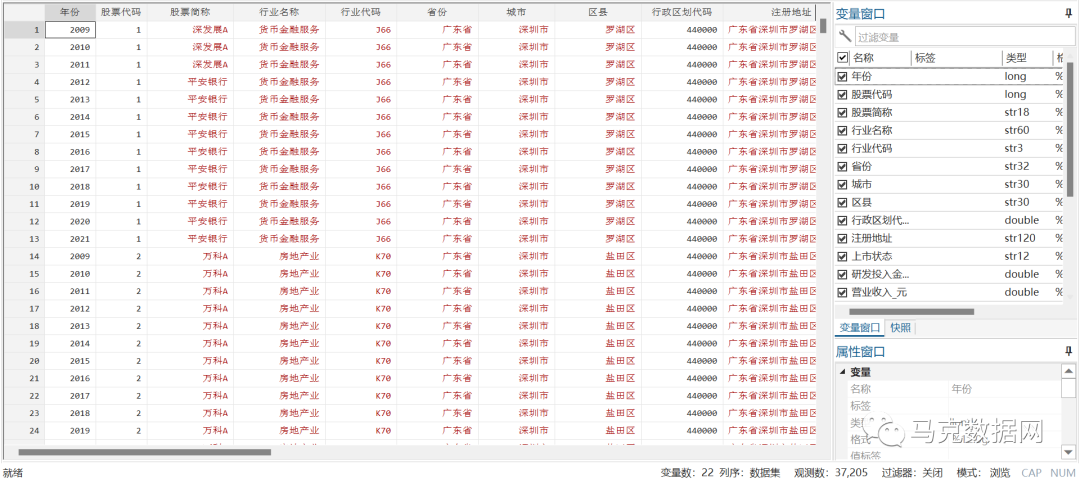
Task: Select row number 1 header
Action: click(x=24, y=30)
